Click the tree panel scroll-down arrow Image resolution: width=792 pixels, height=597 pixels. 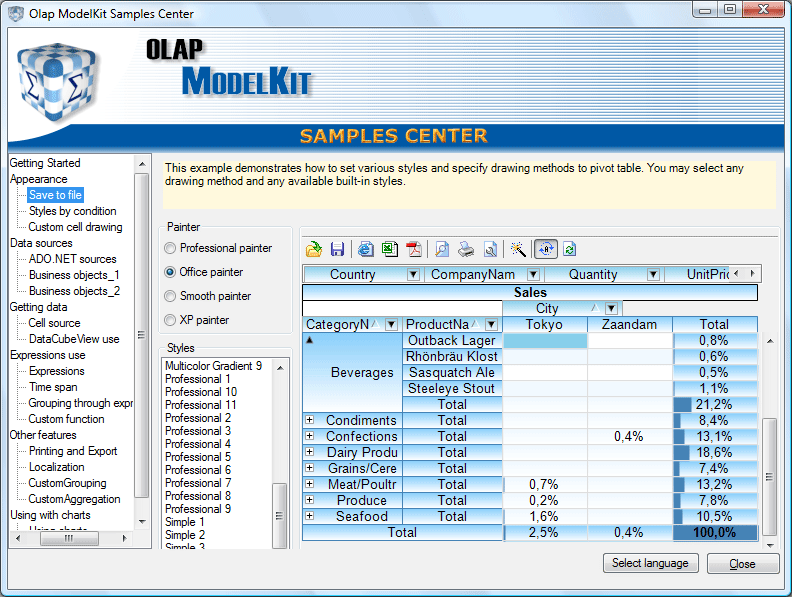142,522
